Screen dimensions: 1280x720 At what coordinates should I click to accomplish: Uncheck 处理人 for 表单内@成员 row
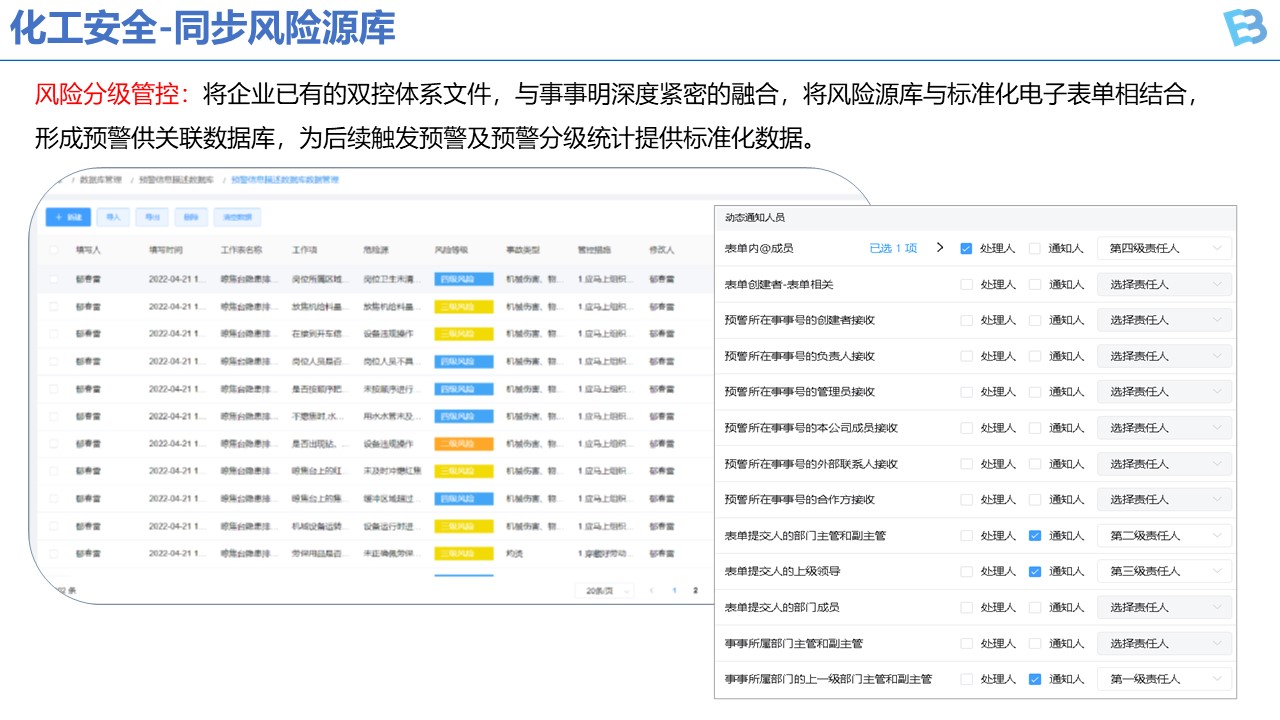pos(966,249)
